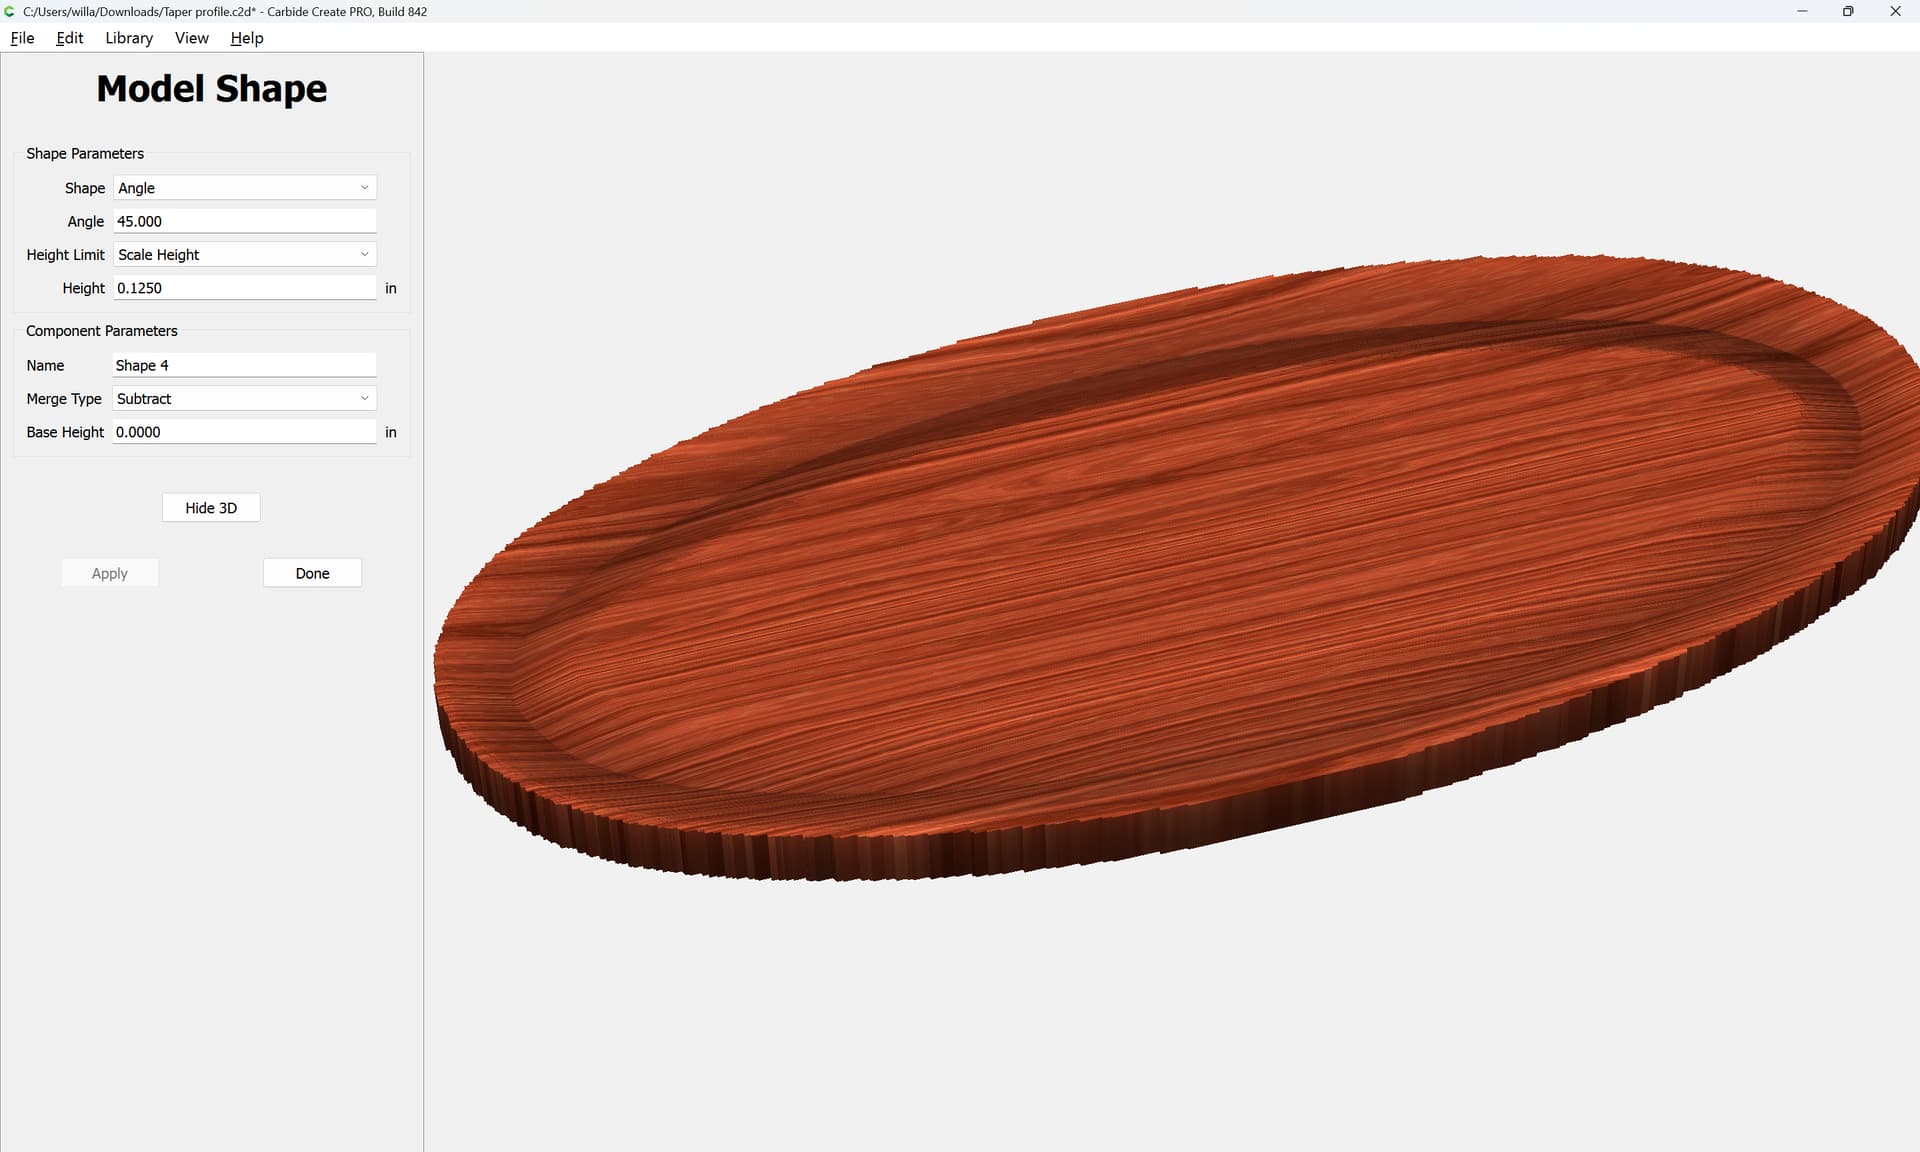Restore down the application window
Screen dimensions: 1920x1152
pyautogui.click(x=1848, y=12)
